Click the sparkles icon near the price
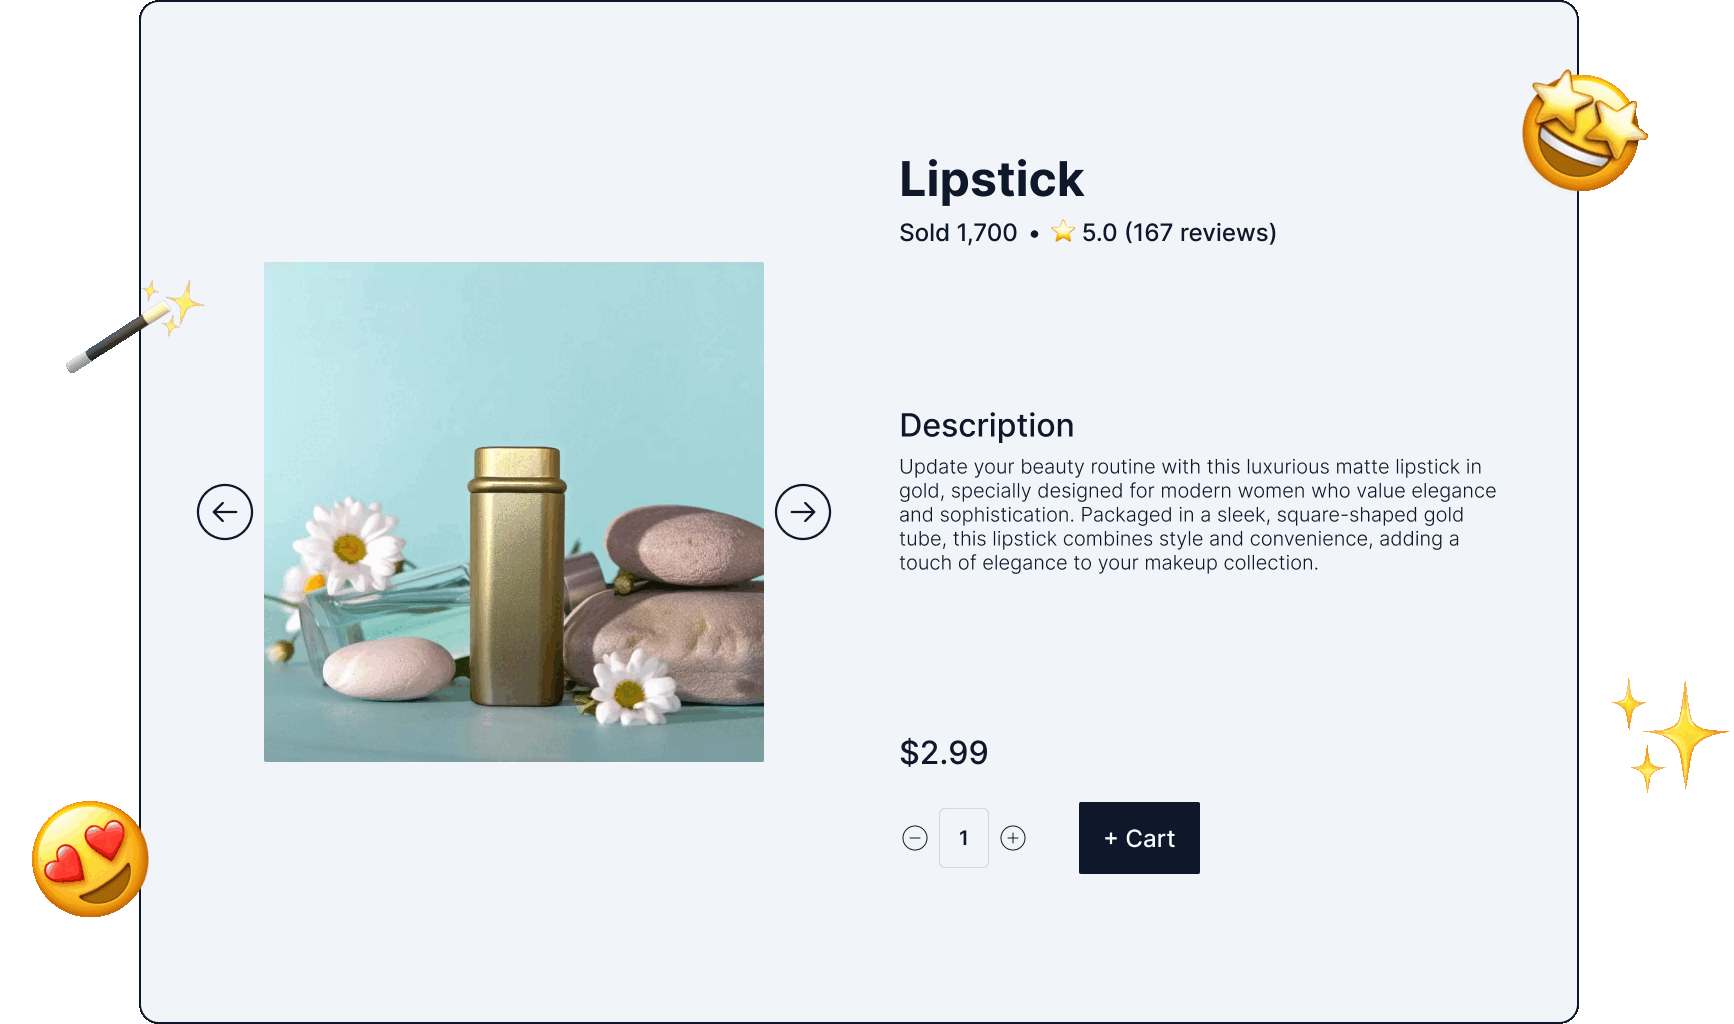 pos(1668,735)
